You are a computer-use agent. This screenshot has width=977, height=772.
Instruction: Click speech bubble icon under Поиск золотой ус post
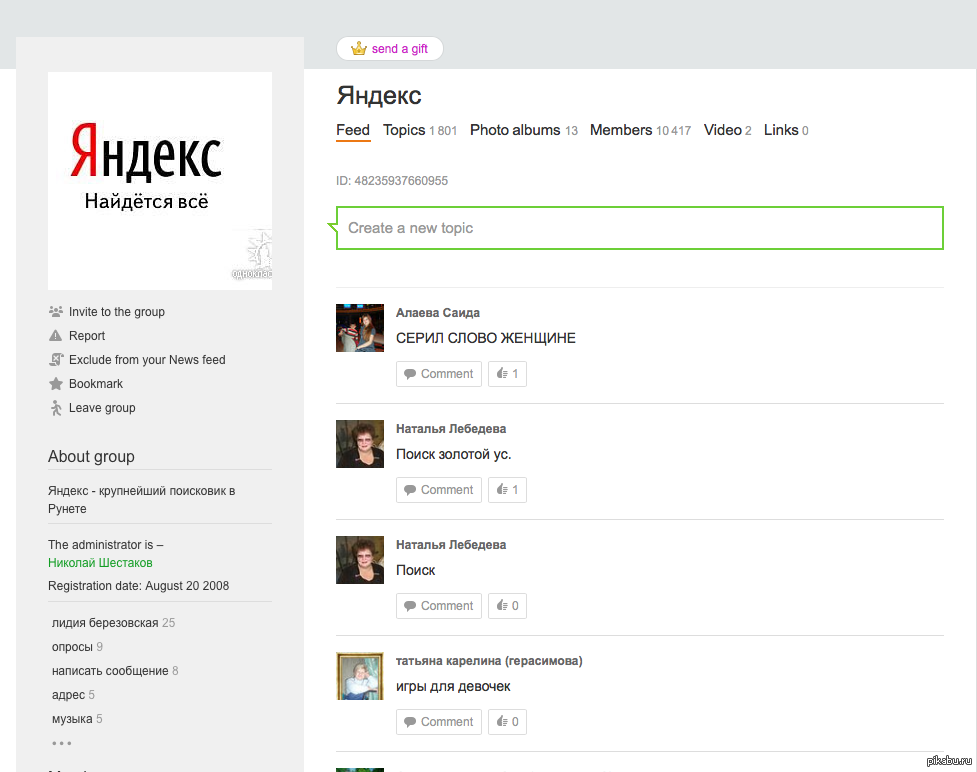[x=410, y=490]
